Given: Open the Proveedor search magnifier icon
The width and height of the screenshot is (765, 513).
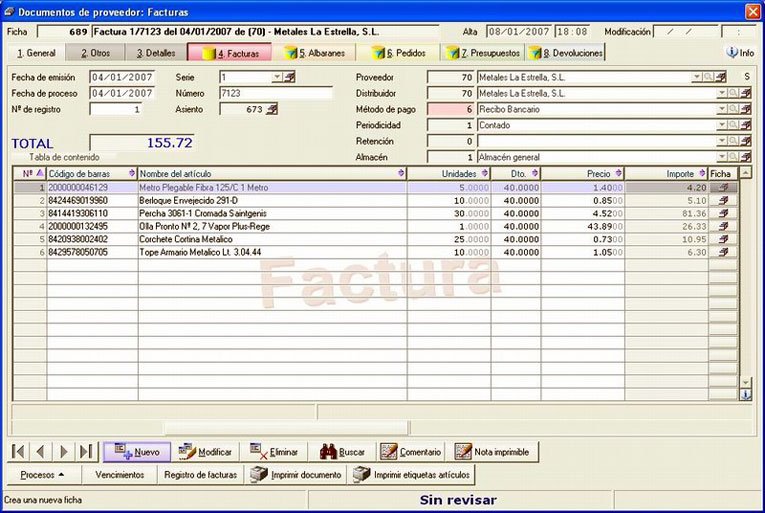Looking at the screenshot, I should (708, 77).
